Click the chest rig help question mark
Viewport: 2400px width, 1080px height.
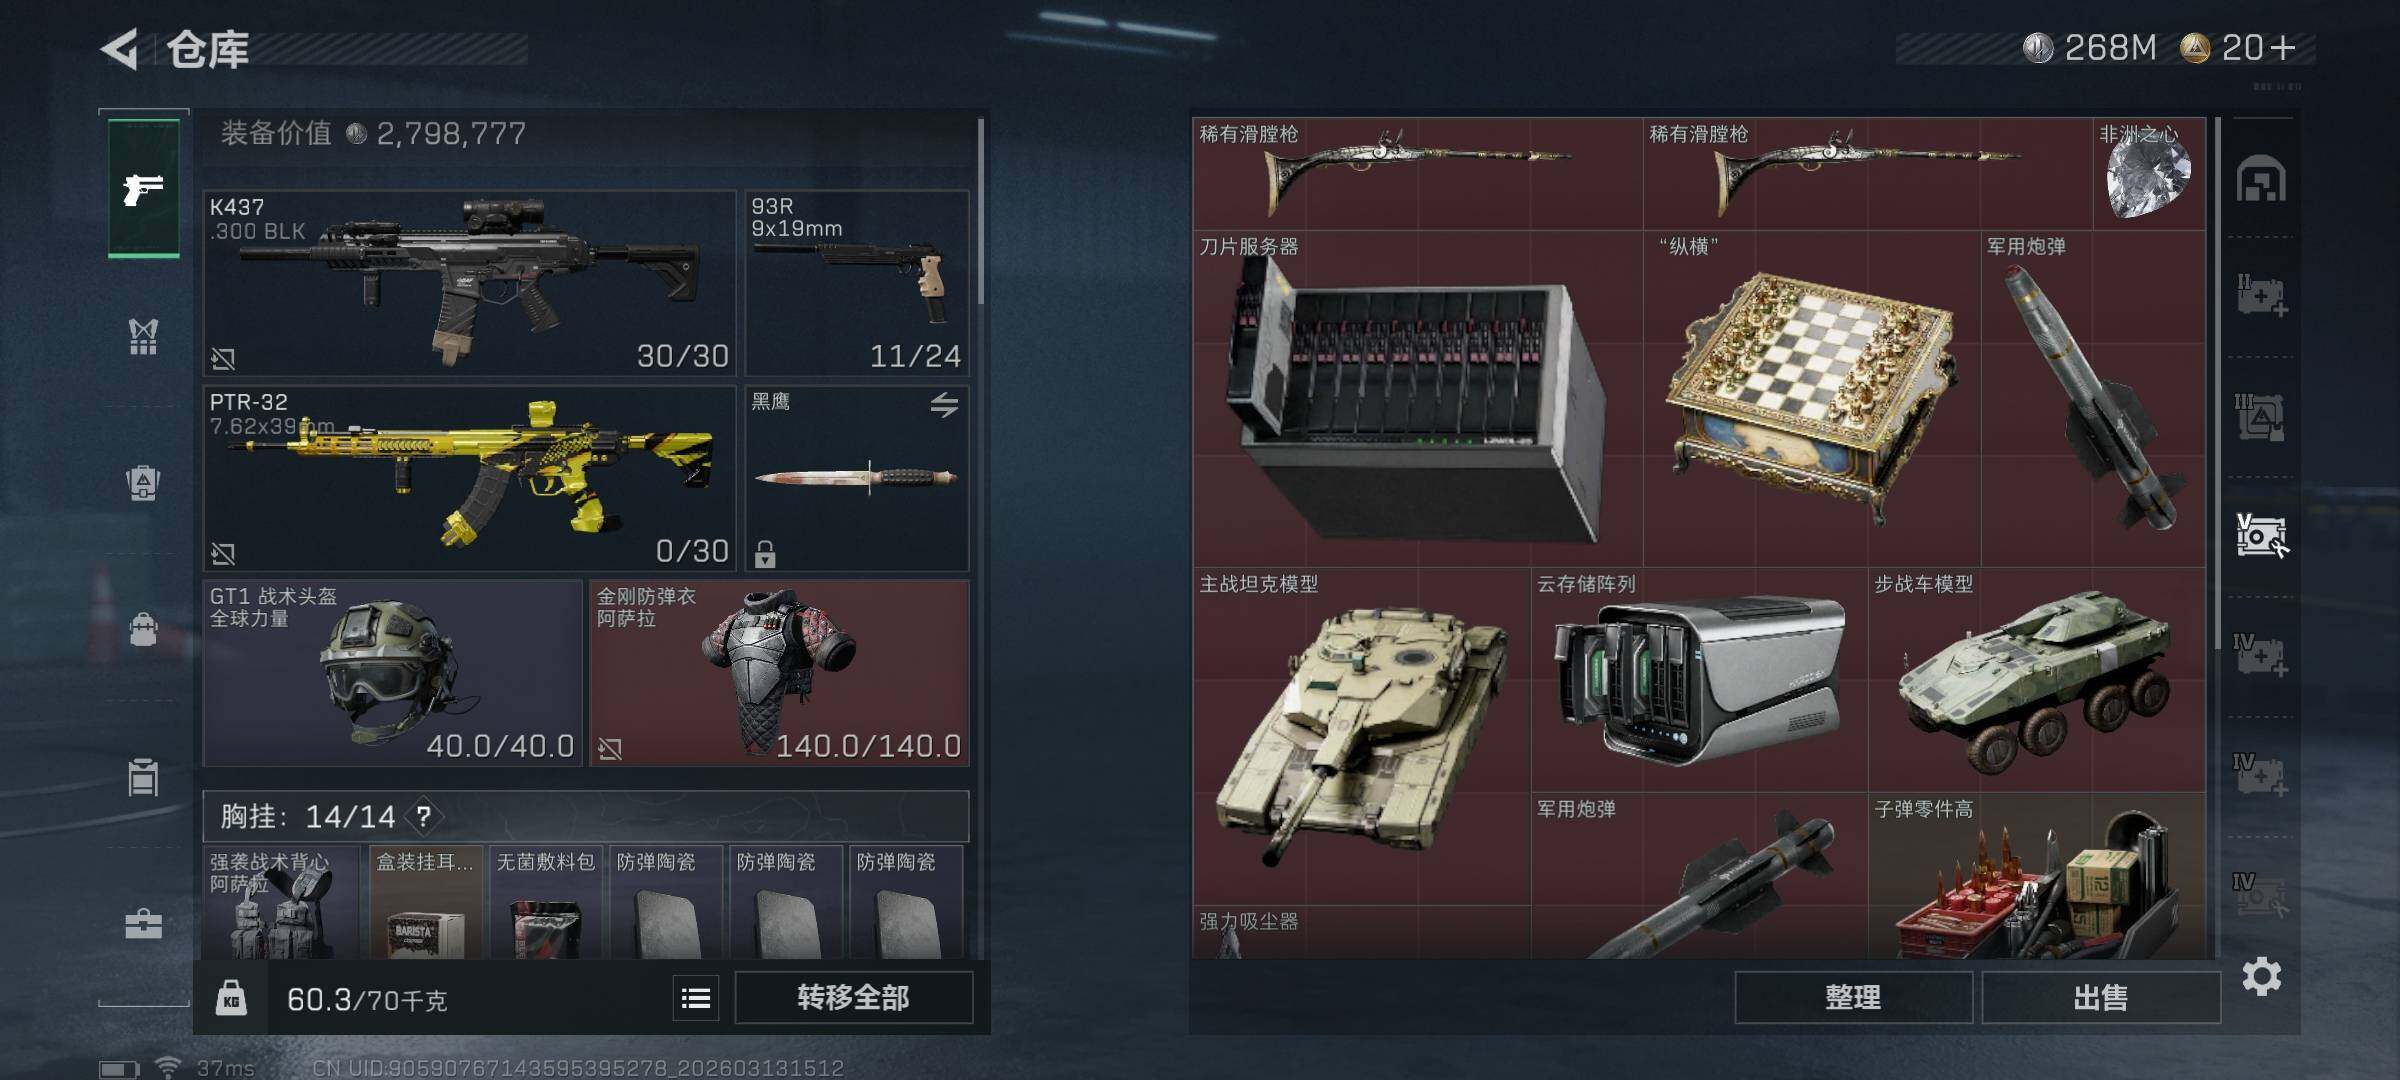[424, 816]
